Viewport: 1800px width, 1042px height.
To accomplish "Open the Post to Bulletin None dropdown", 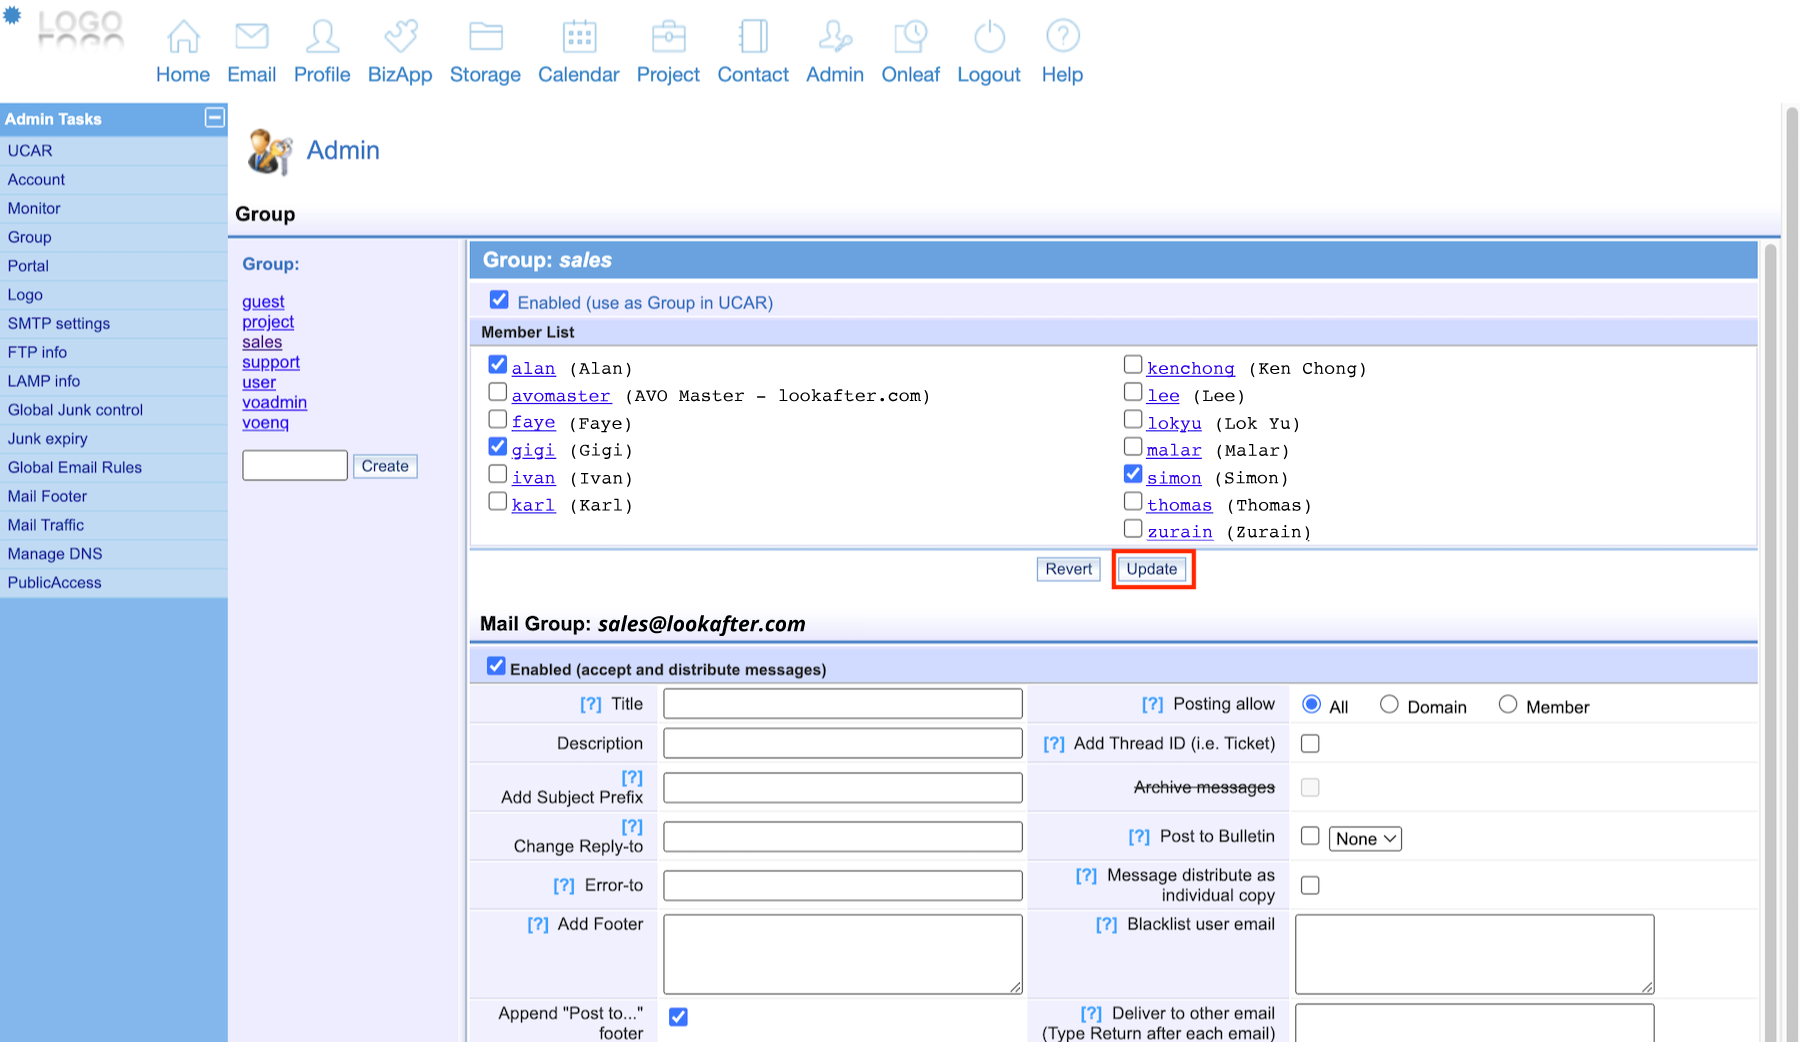I will 1365,839.
